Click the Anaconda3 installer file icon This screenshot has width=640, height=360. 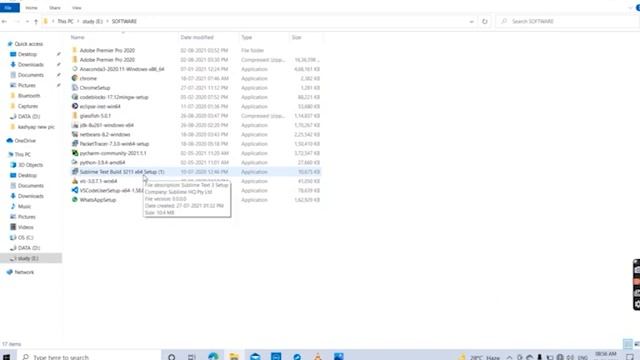point(74,69)
